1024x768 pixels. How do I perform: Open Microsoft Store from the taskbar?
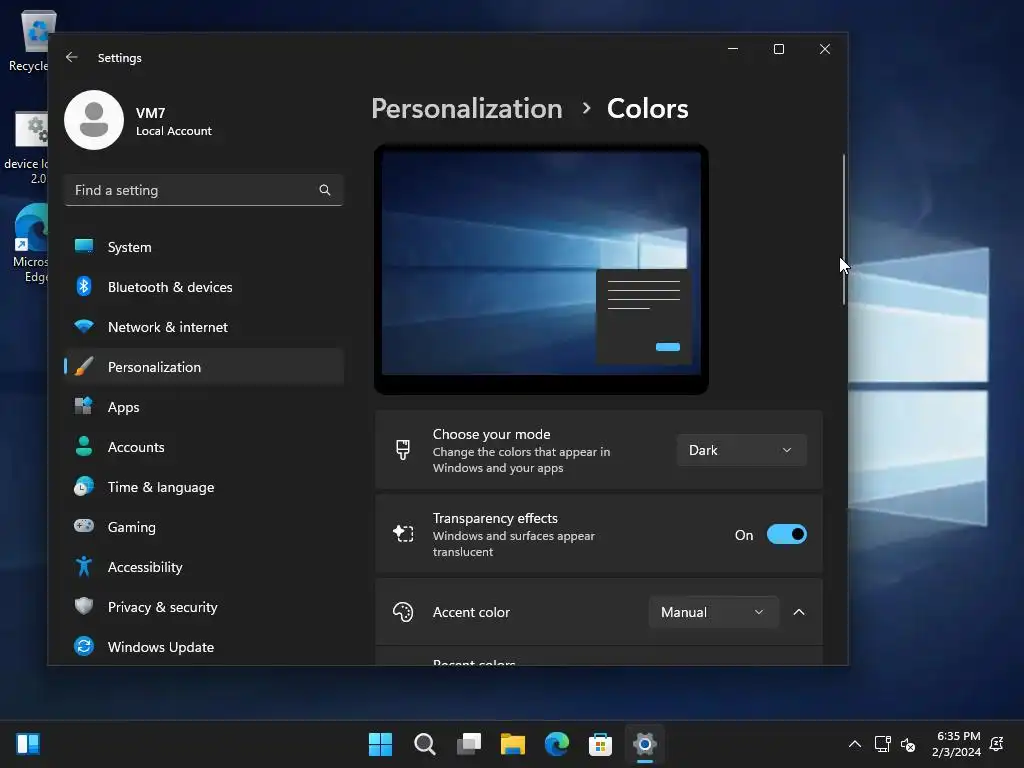pos(600,744)
